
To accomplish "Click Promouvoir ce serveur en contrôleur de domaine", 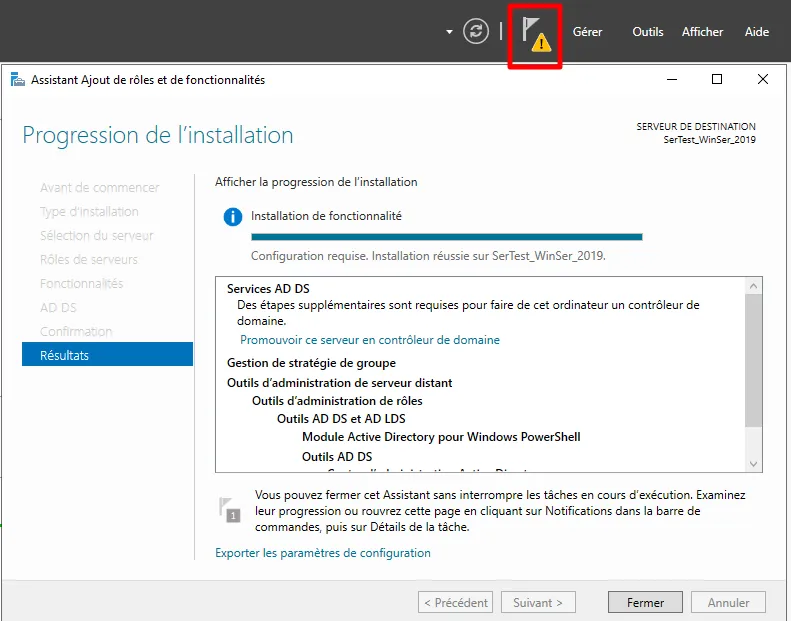I will click(370, 340).
